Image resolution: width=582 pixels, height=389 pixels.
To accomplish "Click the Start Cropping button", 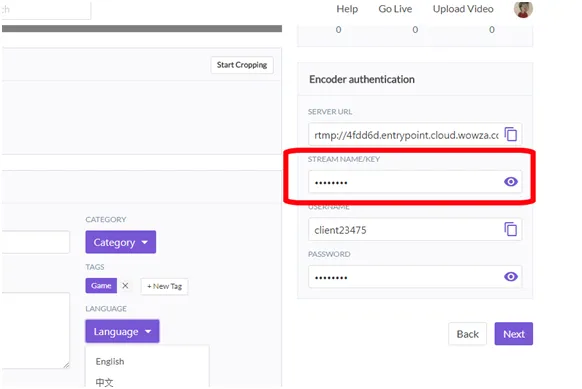I will click(242, 65).
